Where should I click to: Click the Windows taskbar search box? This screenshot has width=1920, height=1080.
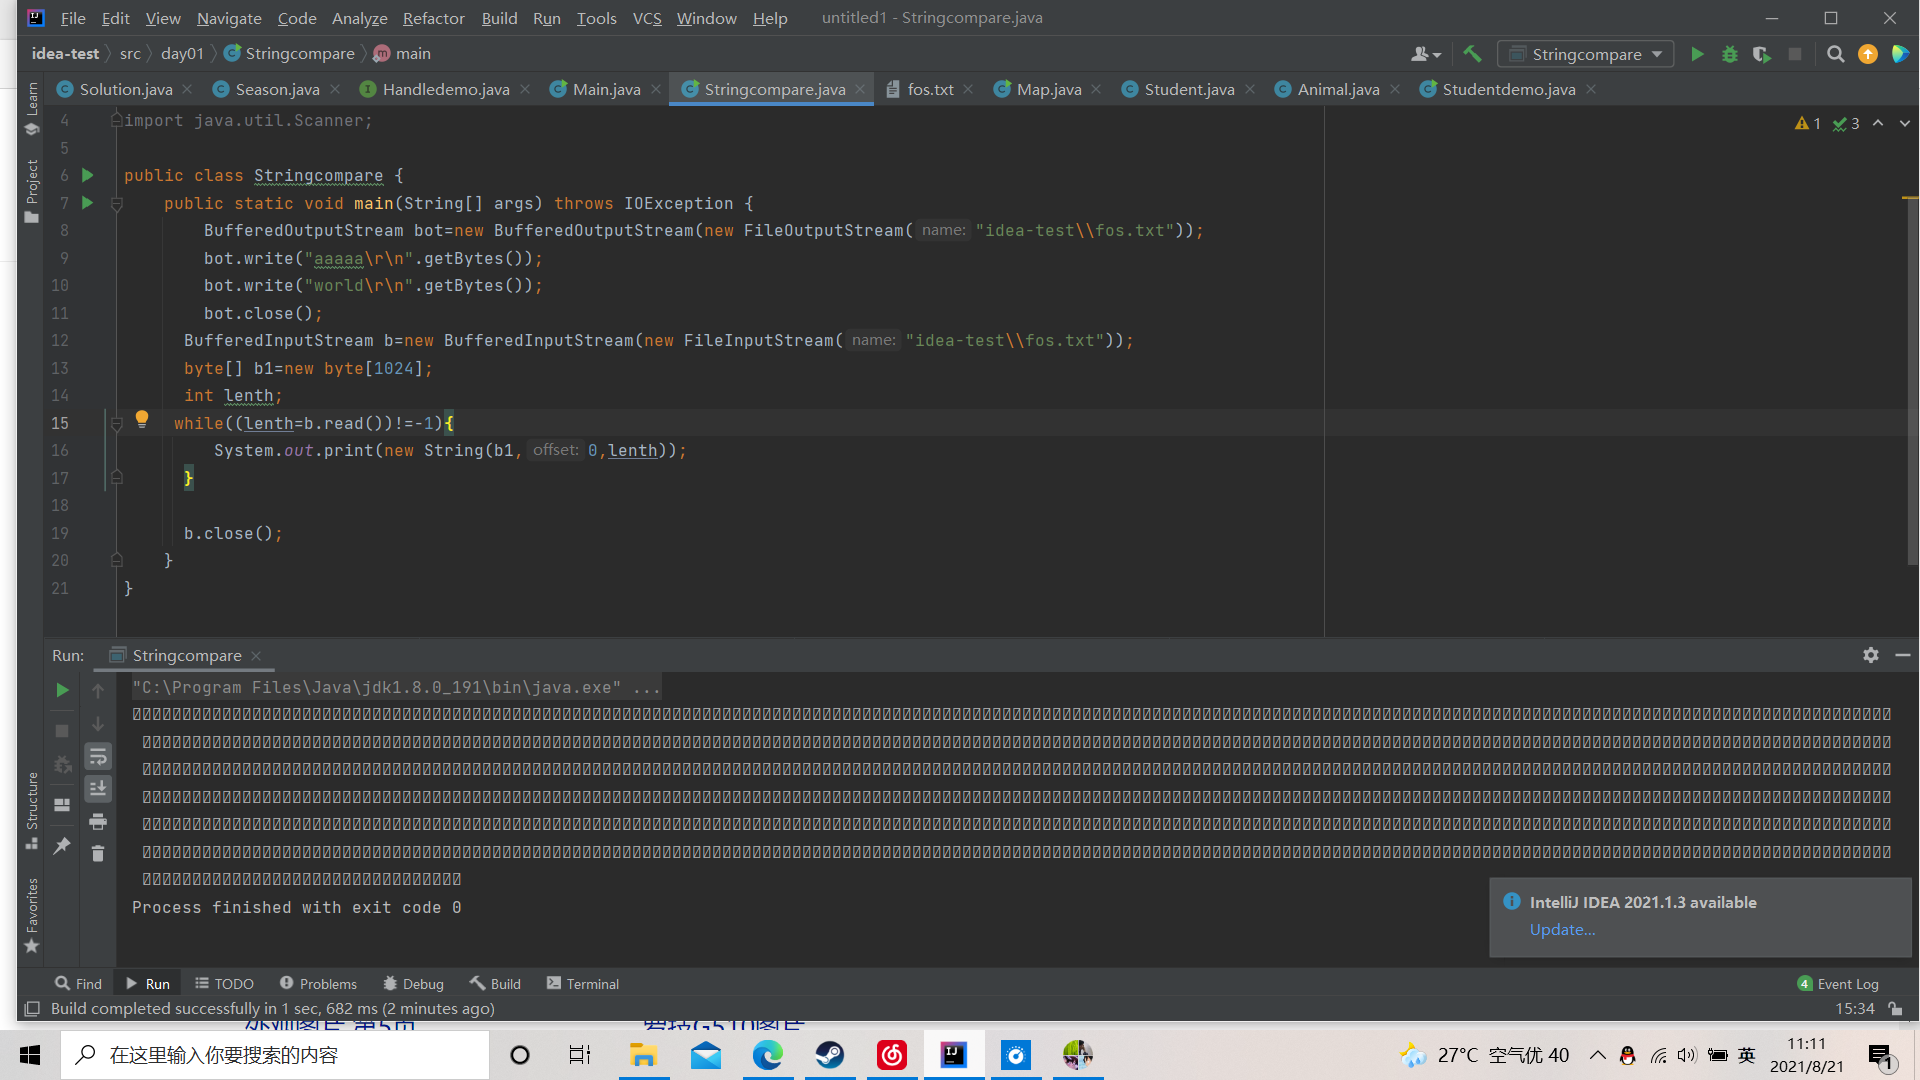pos(275,1055)
